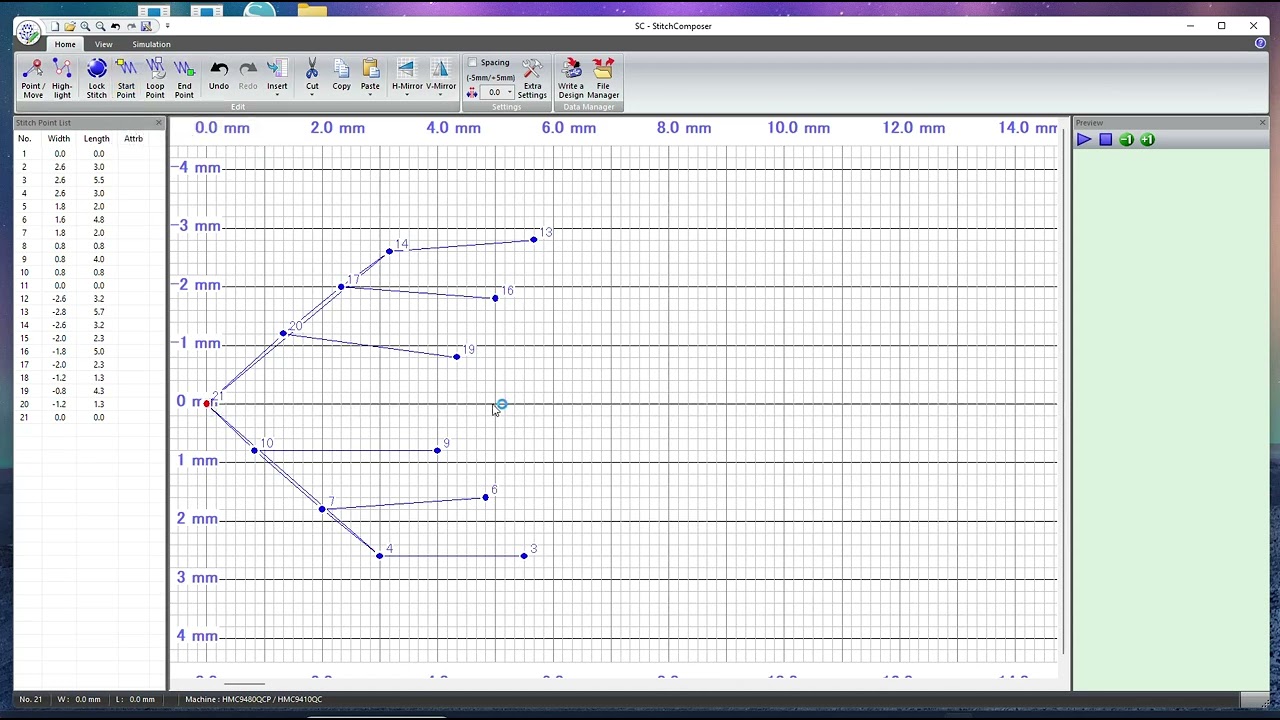Viewport: 1280px width, 720px height.
Task: Open the File Manager
Action: [603, 78]
